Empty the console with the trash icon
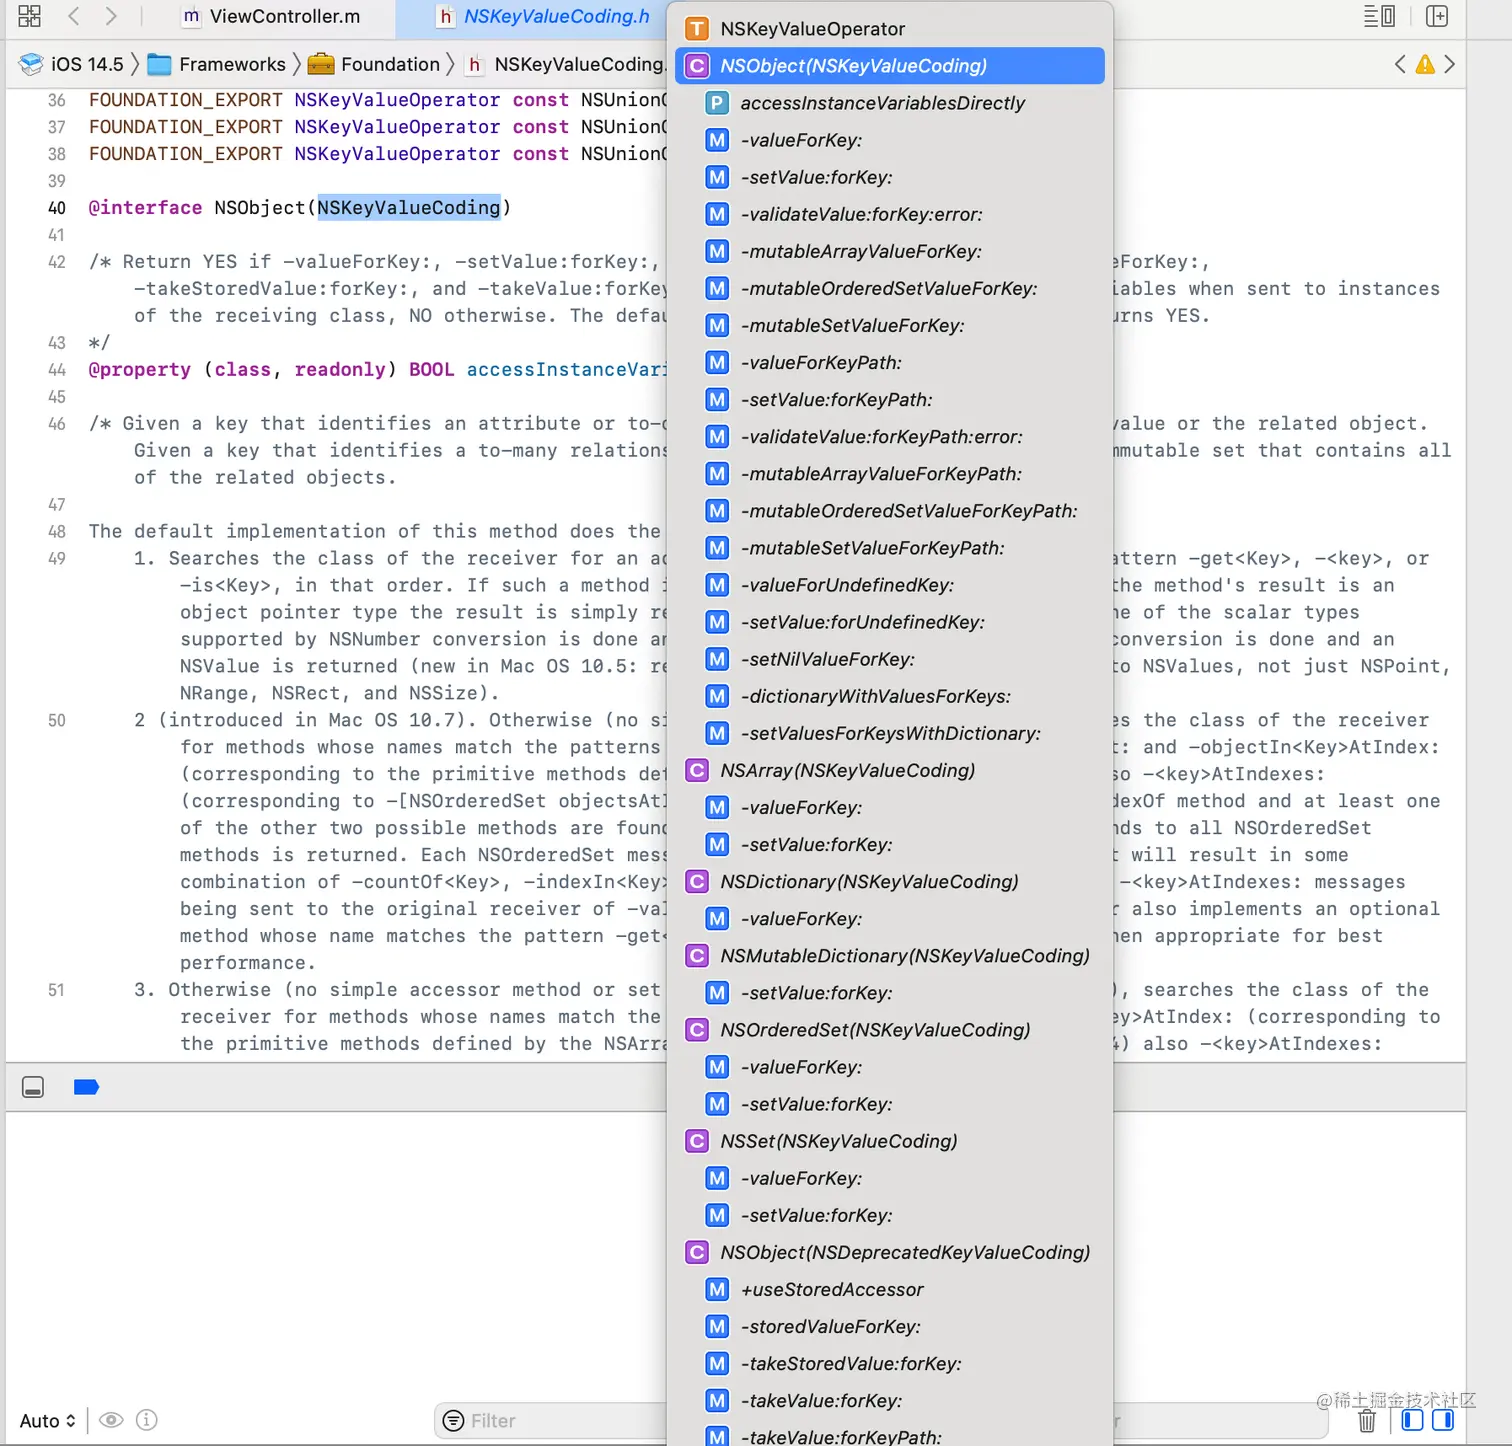This screenshot has height=1446, width=1512. pos(1367,1420)
